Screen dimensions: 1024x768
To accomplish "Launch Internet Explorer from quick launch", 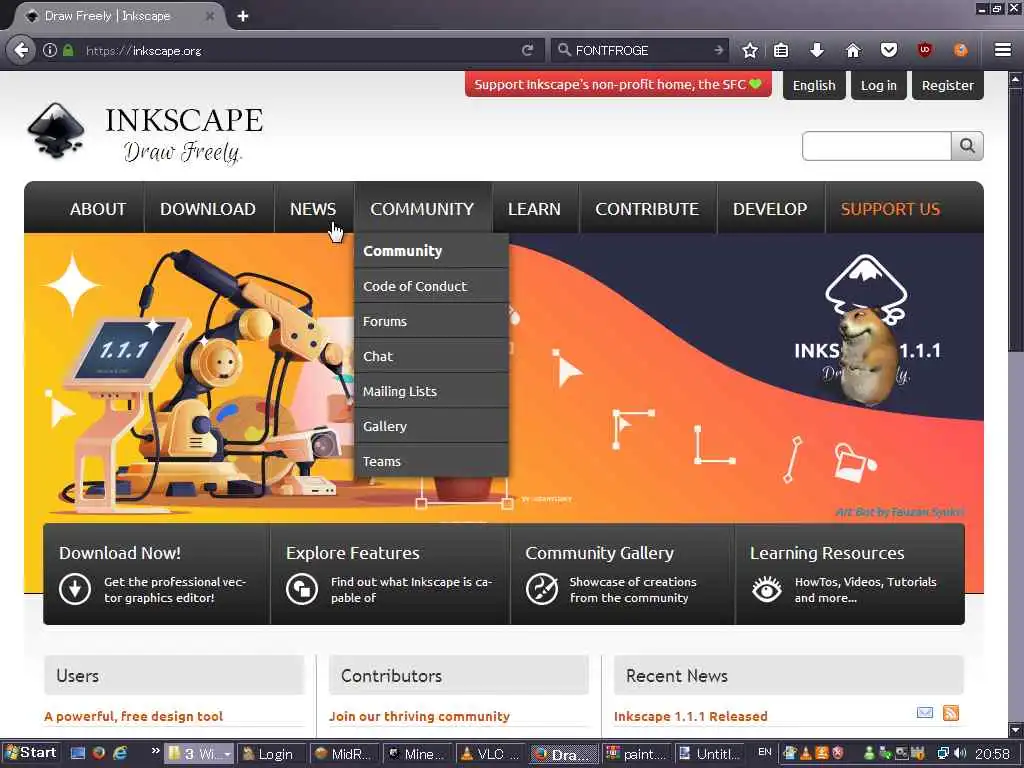I will tap(120, 754).
